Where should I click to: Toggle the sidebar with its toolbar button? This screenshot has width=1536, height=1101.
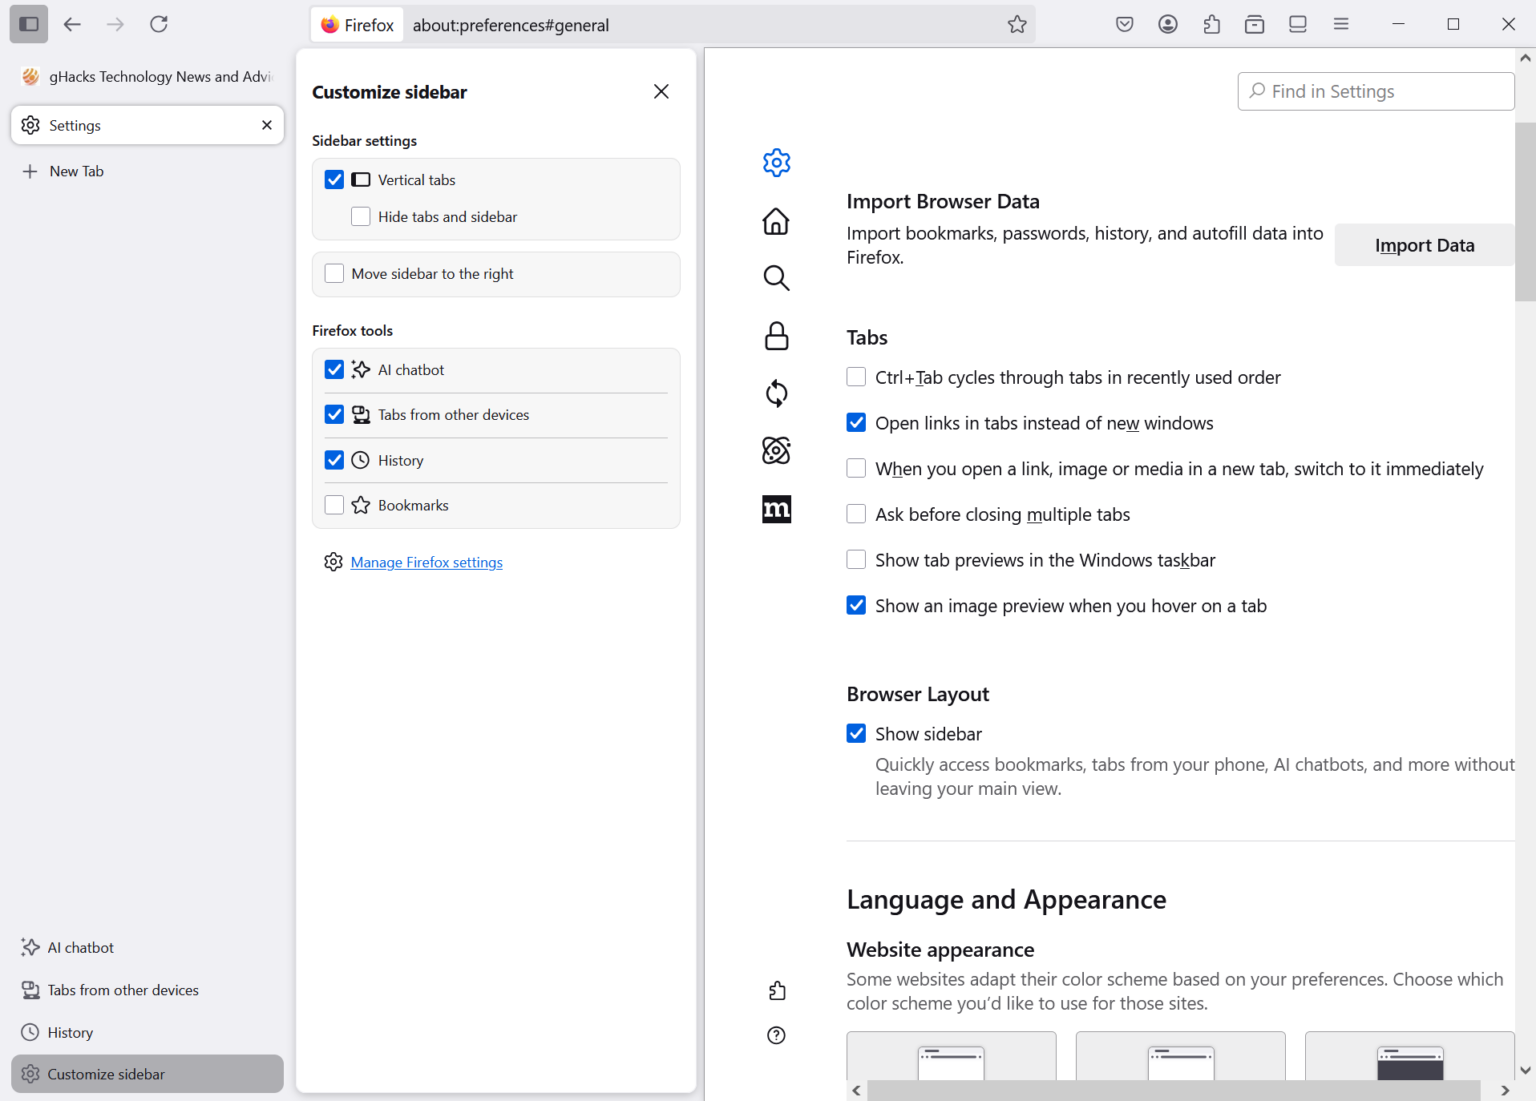tap(28, 24)
